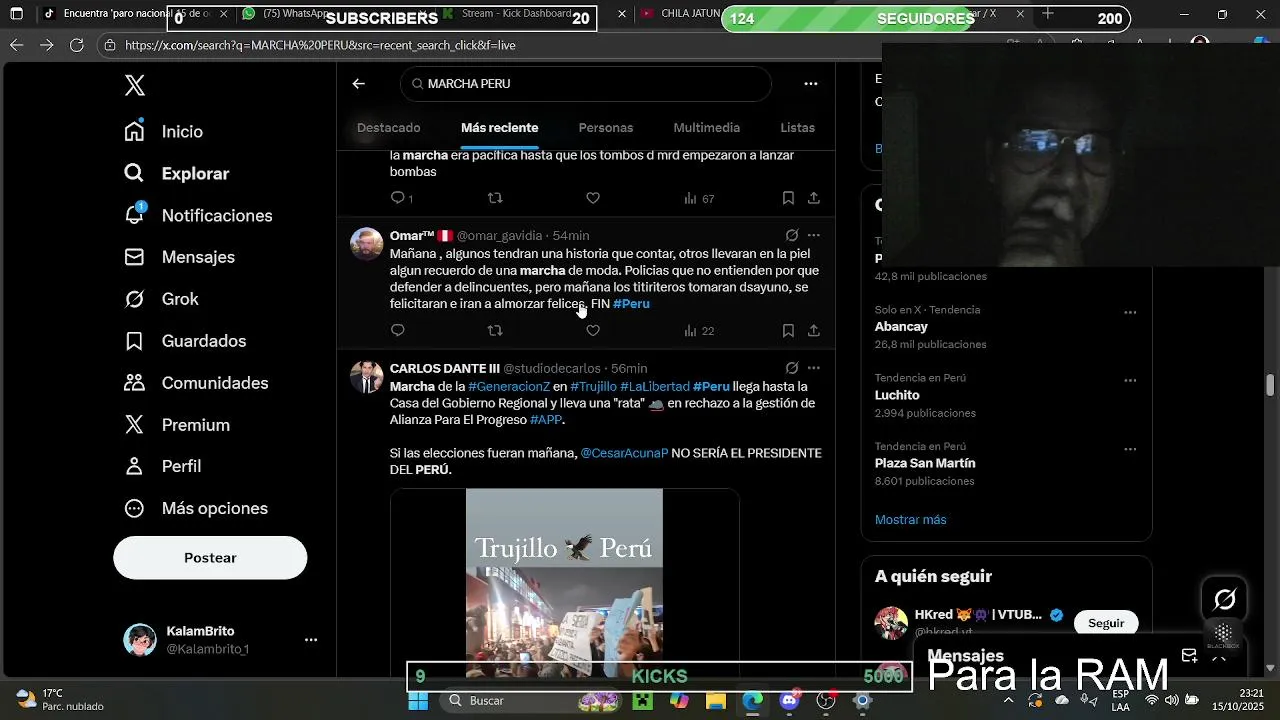Open the X logo home icon
The image size is (1280, 720).
click(135, 85)
